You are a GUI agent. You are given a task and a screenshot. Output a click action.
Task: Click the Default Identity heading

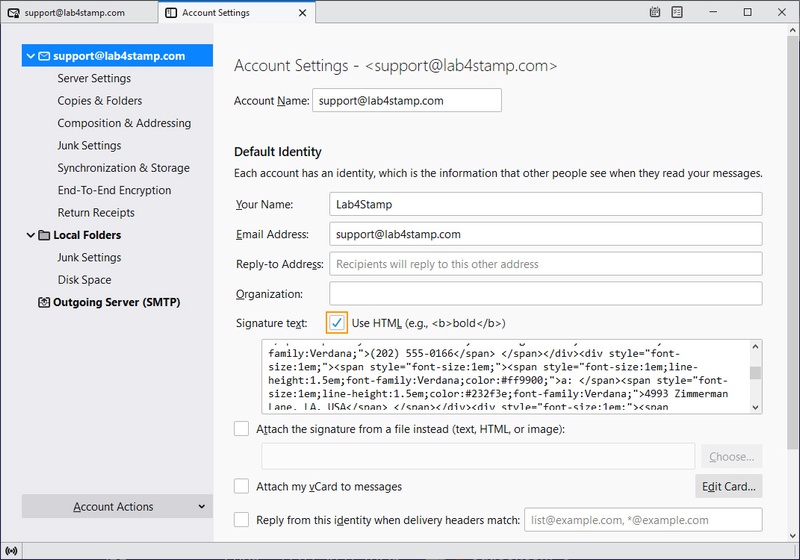click(x=278, y=151)
